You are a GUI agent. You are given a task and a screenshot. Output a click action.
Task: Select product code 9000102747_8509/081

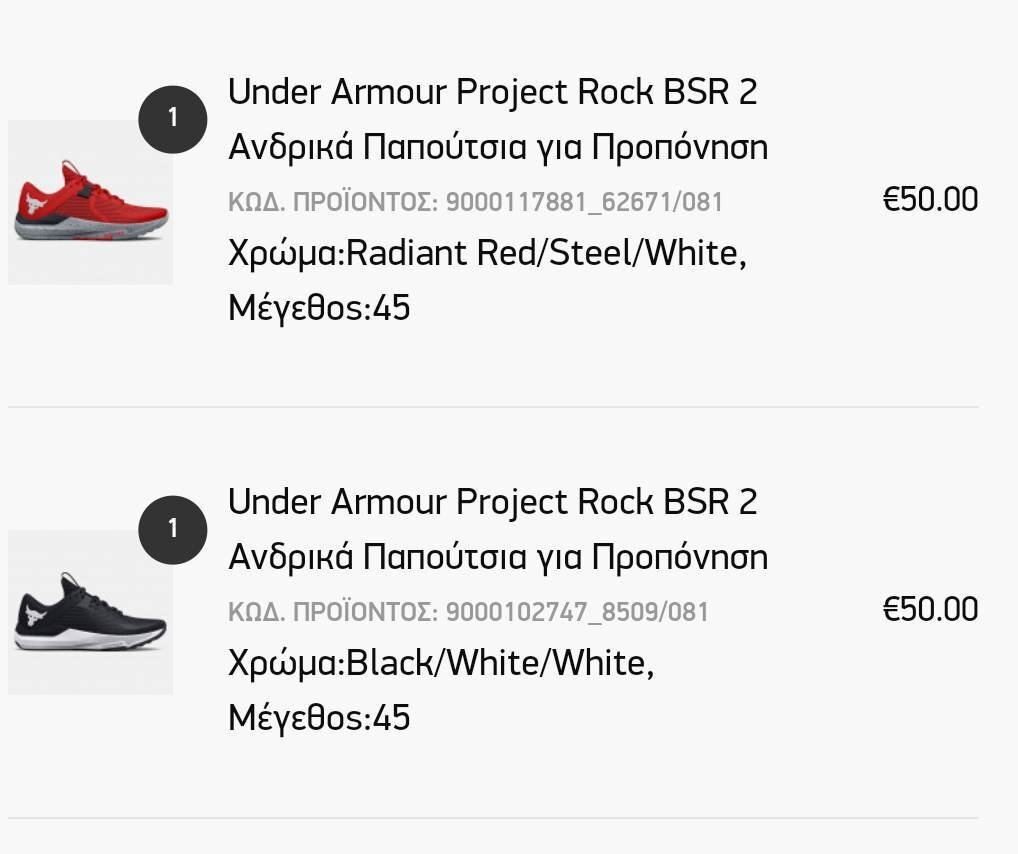(x=577, y=612)
